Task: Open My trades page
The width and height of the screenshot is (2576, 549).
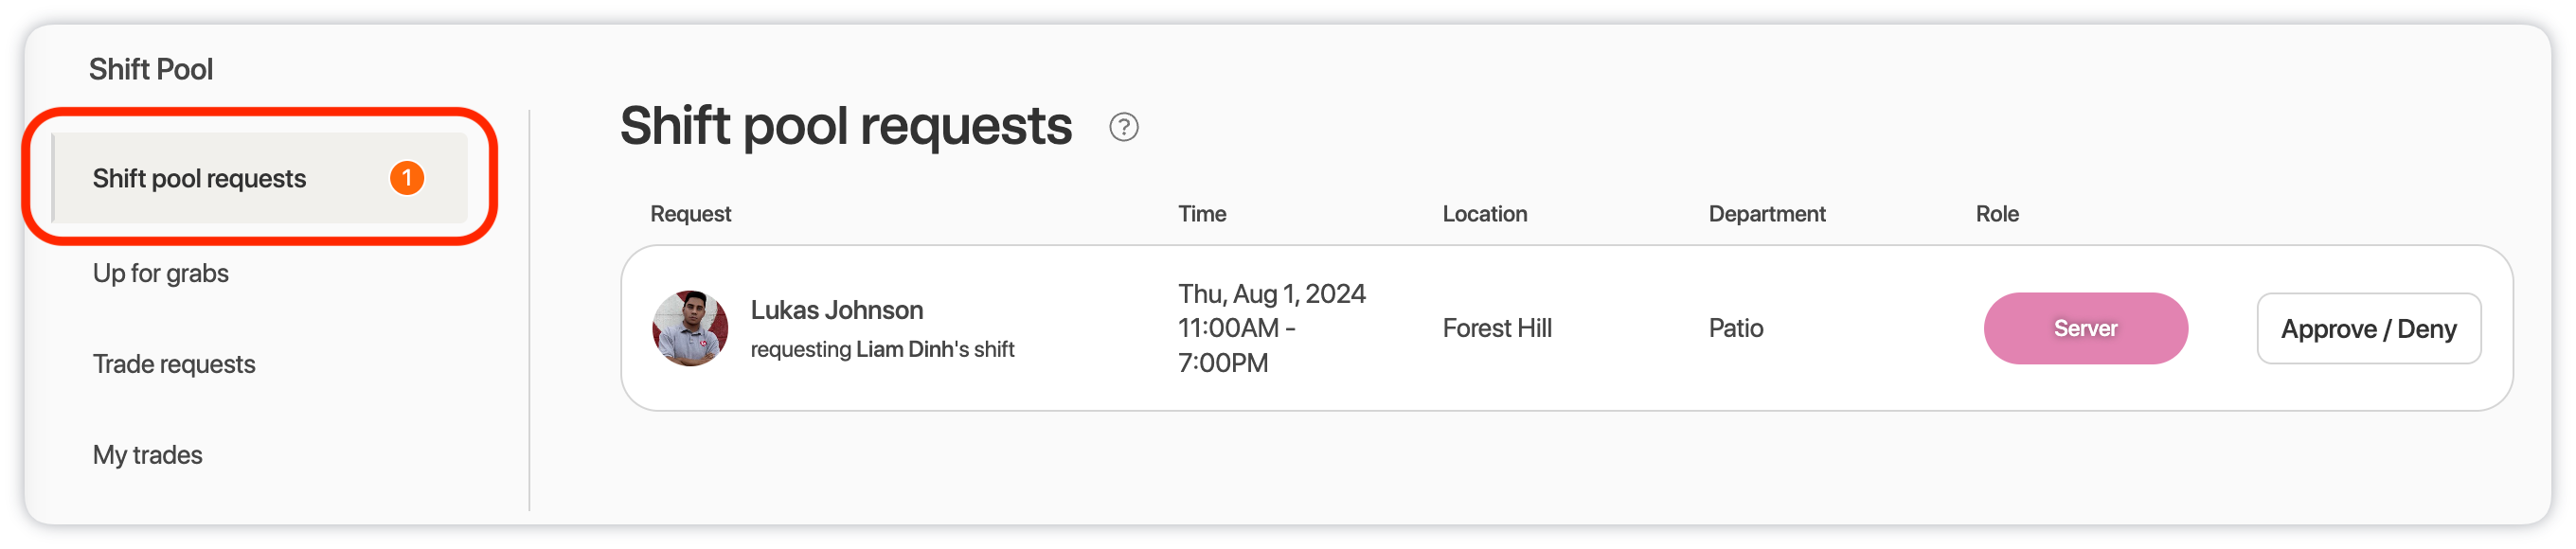Action: (x=147, y=455)
